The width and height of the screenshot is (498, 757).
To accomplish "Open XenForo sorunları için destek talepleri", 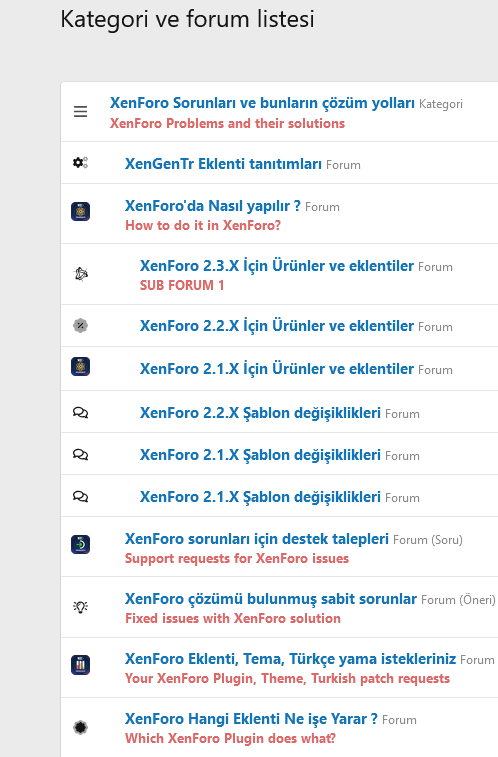I will coord(257,539).
